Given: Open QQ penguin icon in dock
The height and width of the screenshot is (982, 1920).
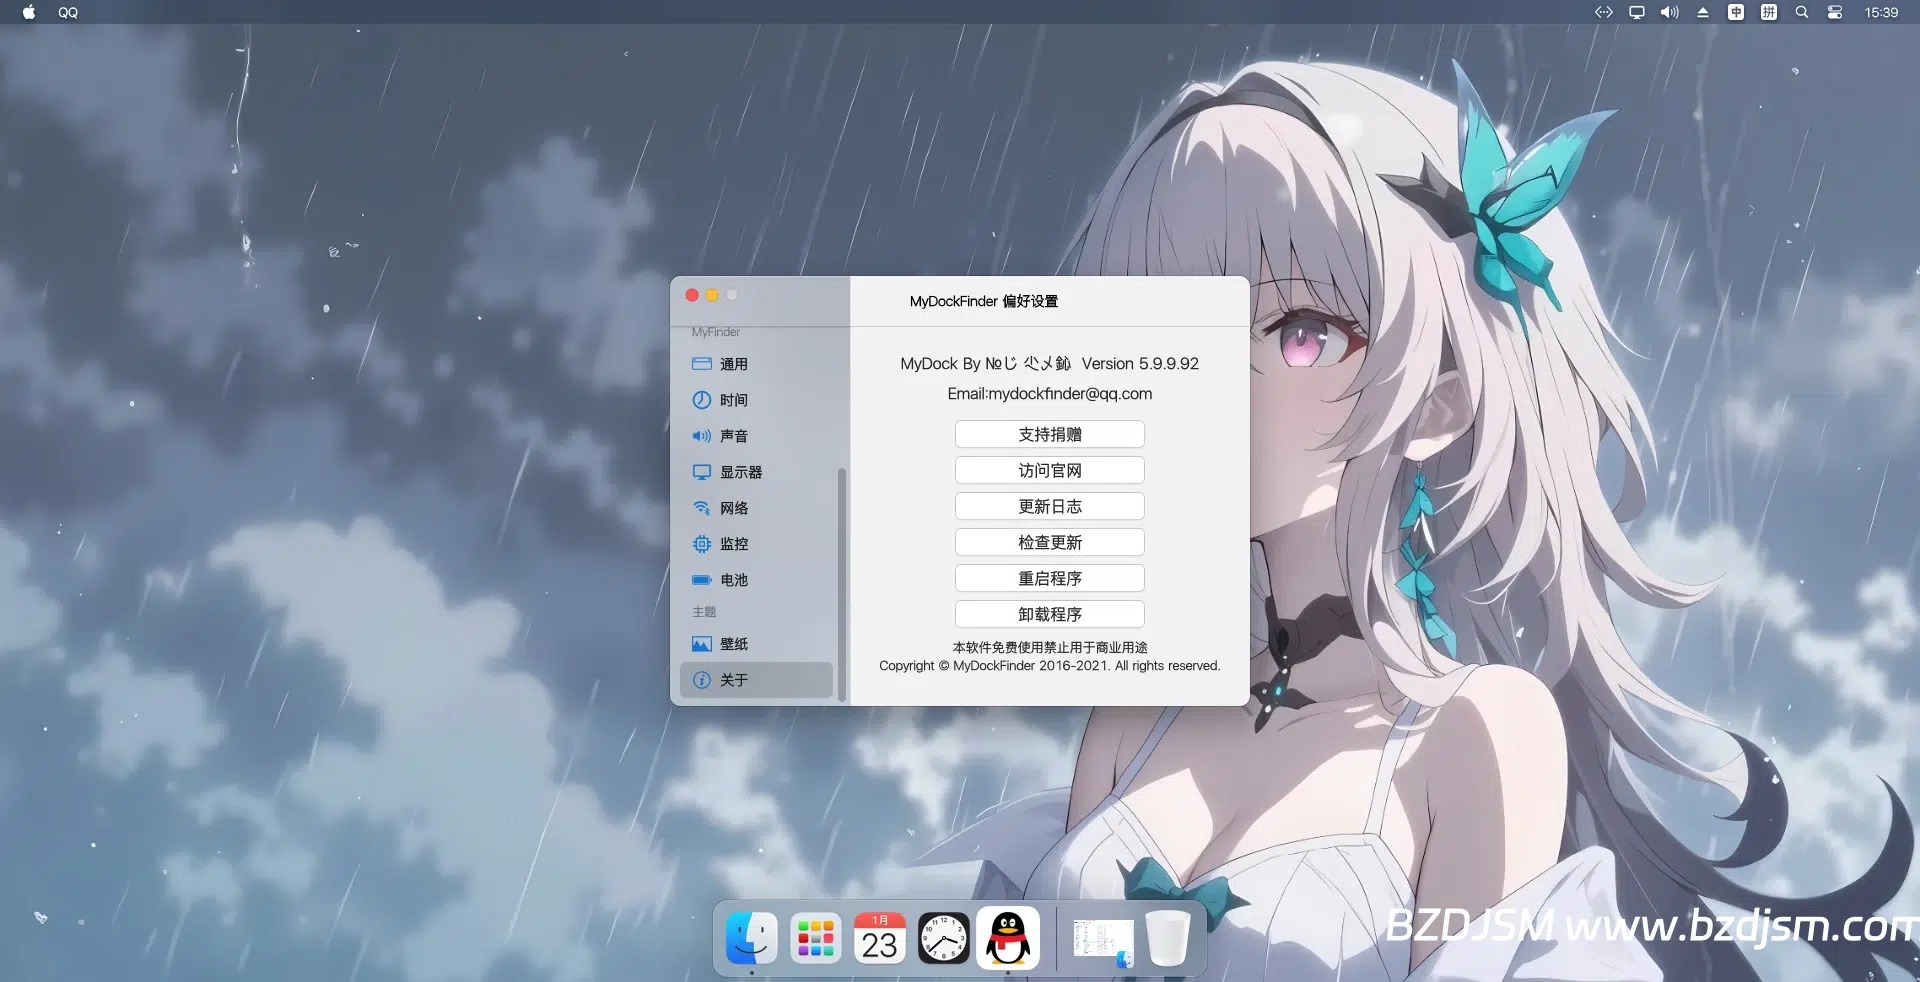Looking at the screenshot, I should point(1008,938).
